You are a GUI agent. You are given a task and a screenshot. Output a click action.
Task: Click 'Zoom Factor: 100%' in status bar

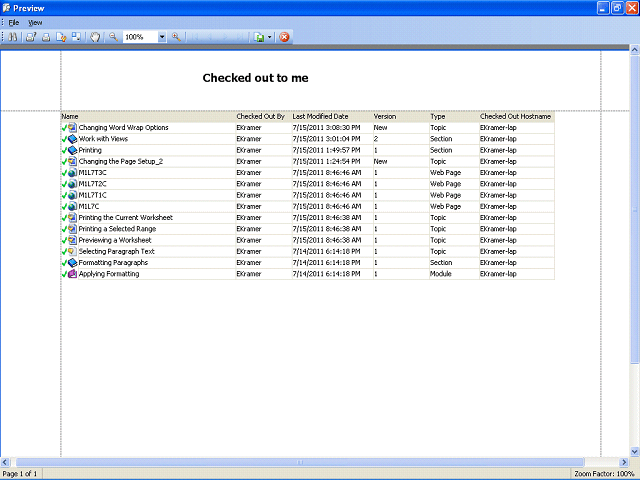604,474
